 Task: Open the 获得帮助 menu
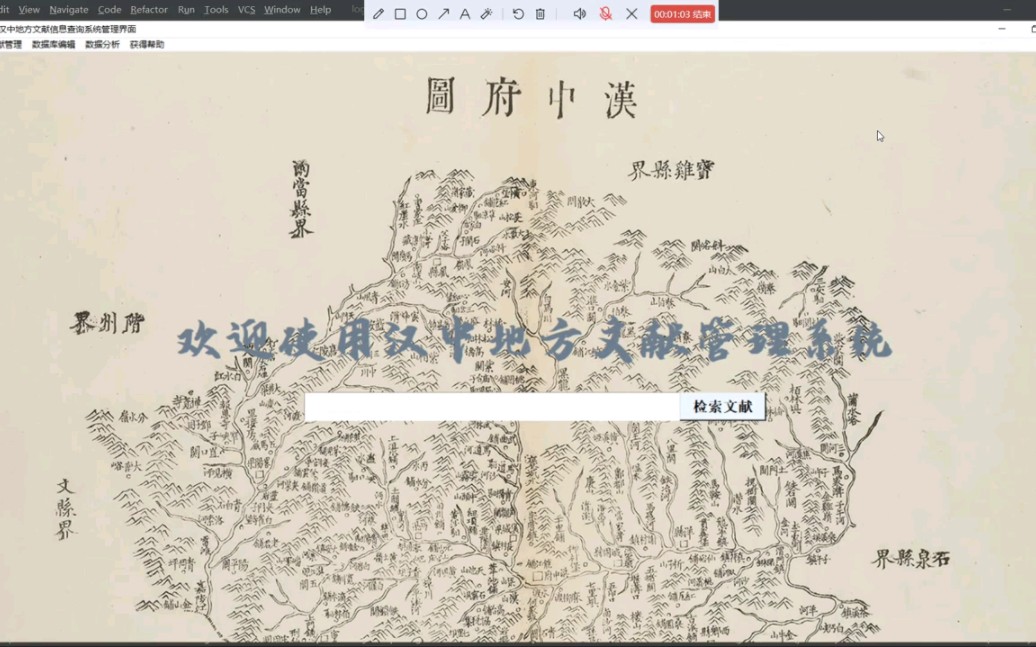[149, 44]
